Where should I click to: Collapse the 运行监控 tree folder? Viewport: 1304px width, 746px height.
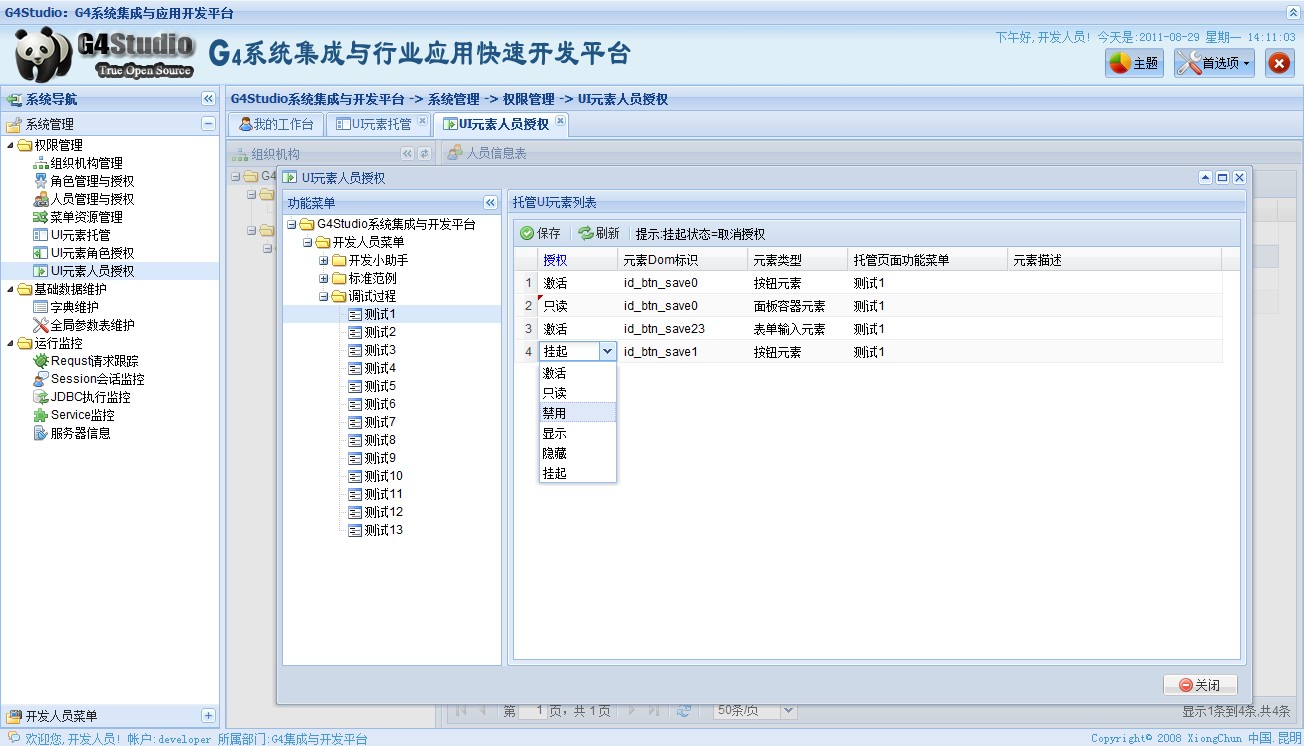tap(10, 344)
